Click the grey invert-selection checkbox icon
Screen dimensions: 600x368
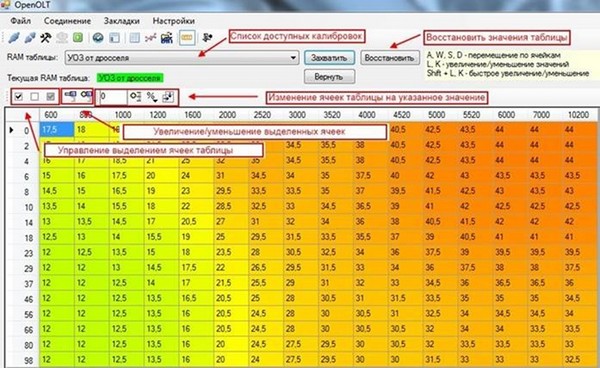(51, 97)
